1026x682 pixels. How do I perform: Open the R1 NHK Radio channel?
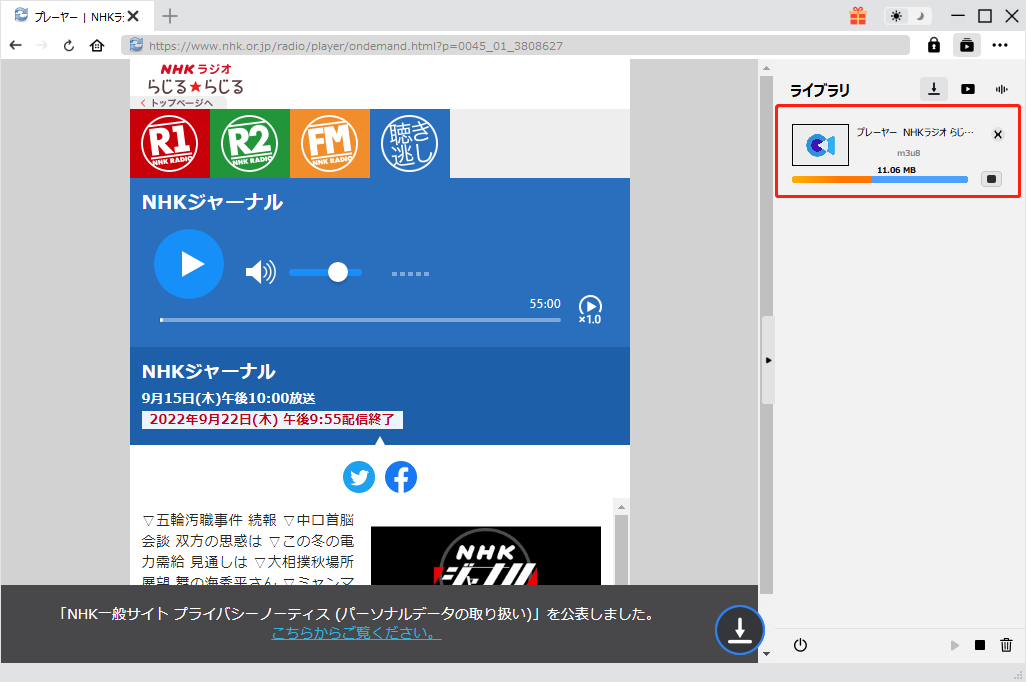click(x=170, y=143)
